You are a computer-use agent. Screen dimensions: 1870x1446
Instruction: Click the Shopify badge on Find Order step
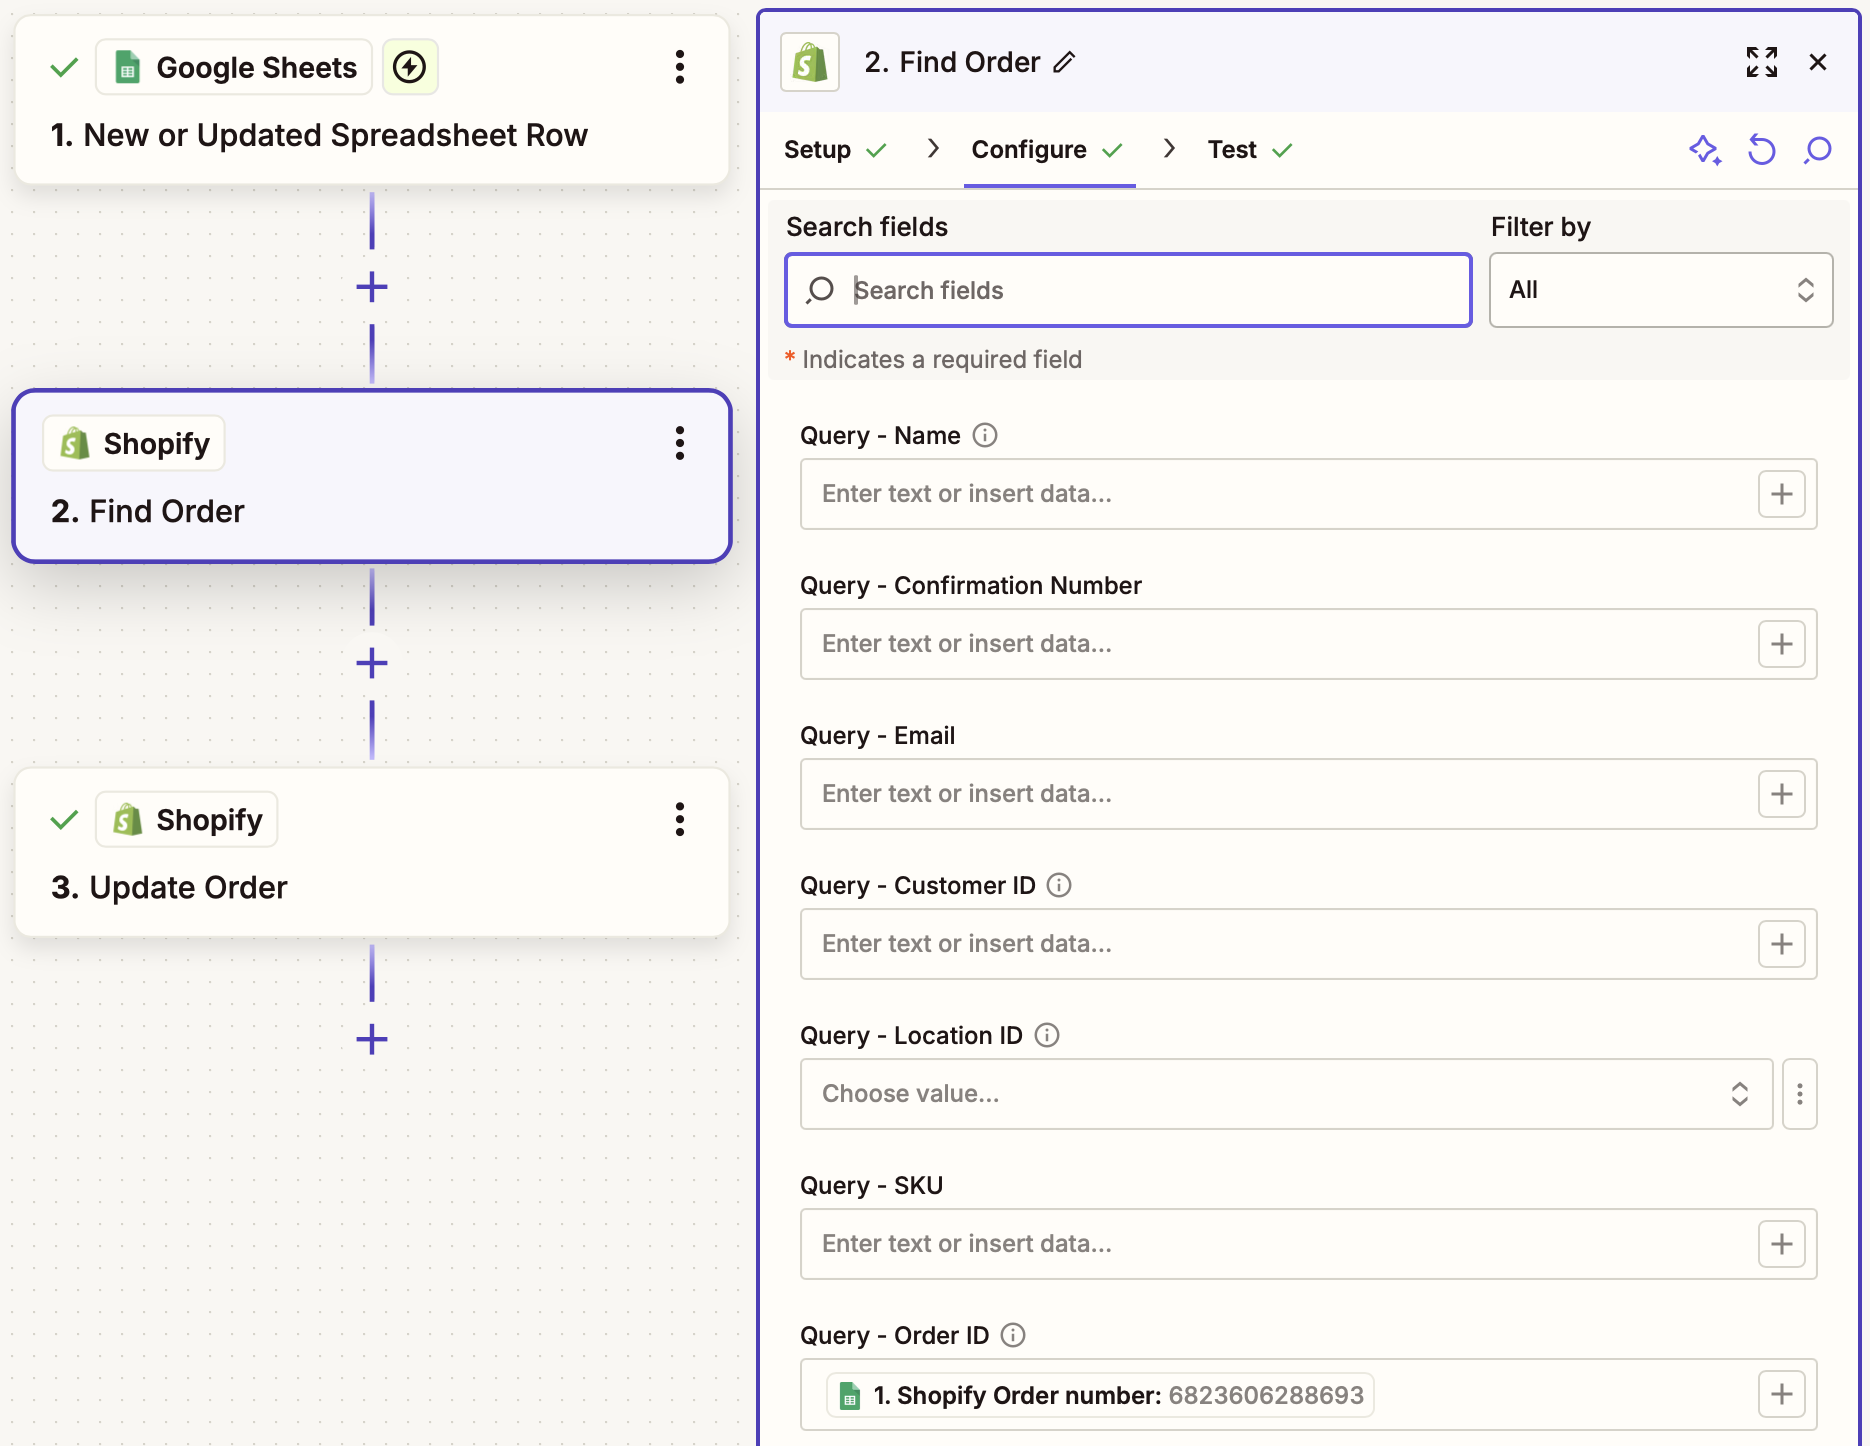click(x=134, y=443)
